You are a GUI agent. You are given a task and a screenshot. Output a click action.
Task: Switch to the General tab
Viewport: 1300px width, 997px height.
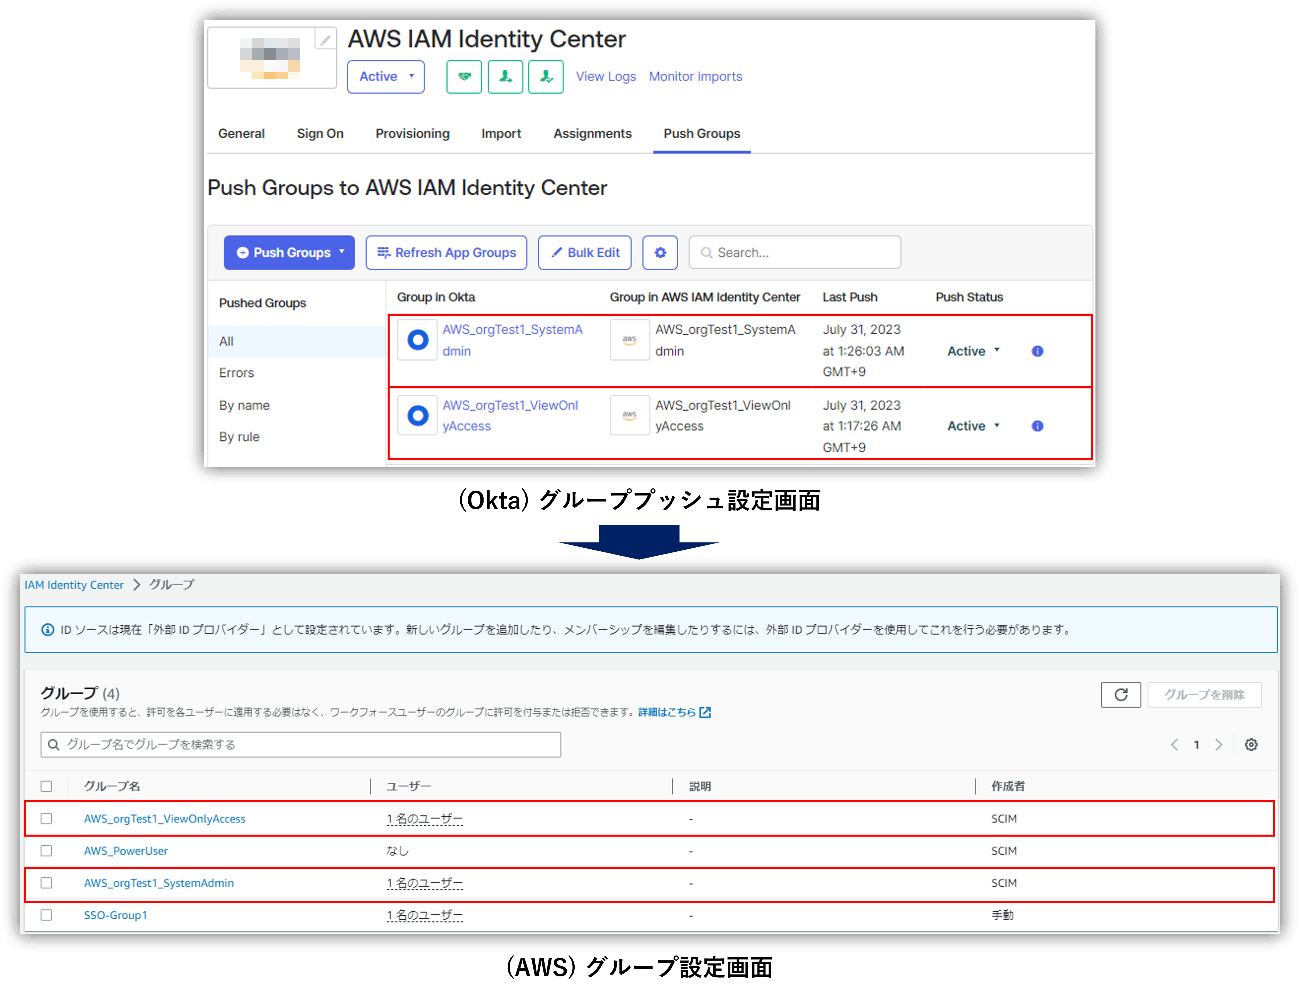(x=241, y=134)
